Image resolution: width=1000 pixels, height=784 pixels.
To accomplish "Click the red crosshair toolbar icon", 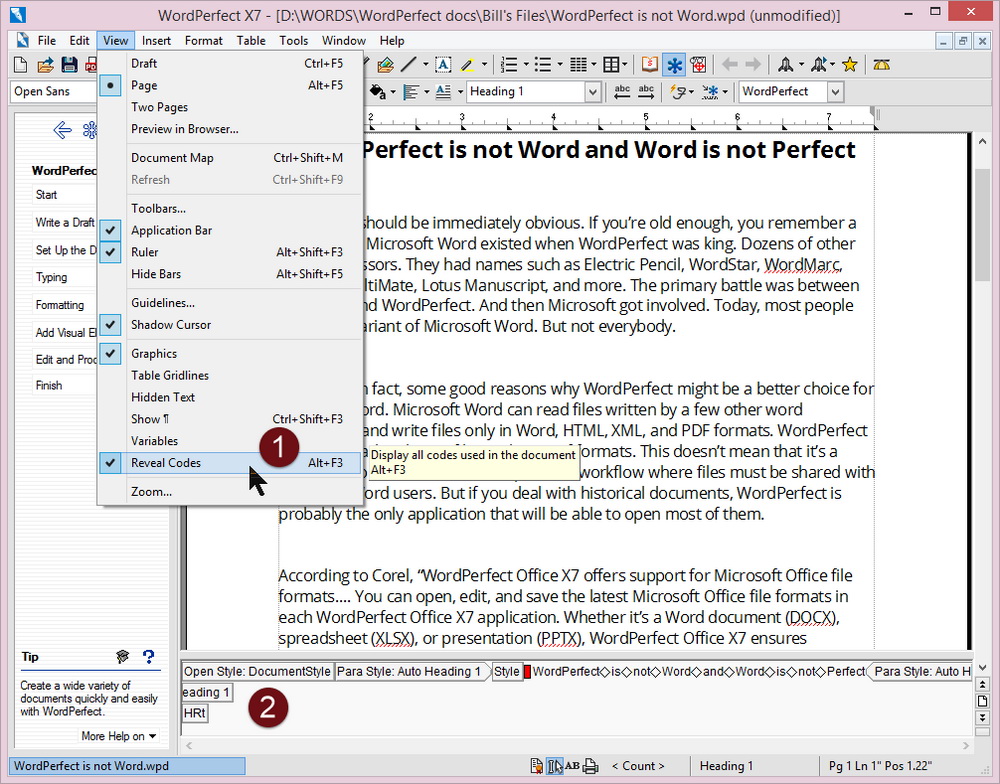I will 698,64.
